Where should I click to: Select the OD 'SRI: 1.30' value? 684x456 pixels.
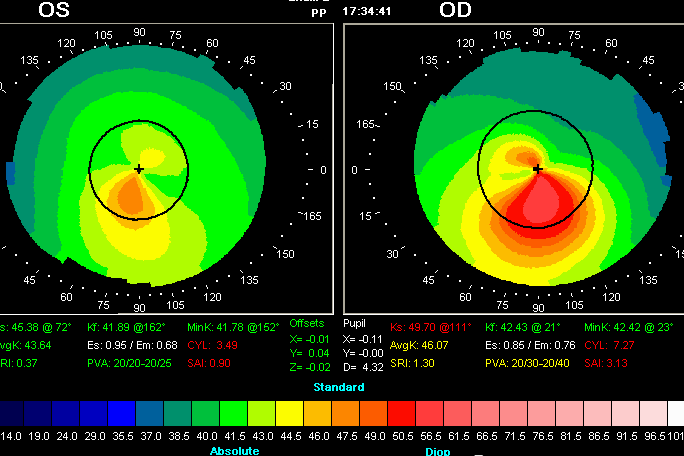tap(412, 363)
